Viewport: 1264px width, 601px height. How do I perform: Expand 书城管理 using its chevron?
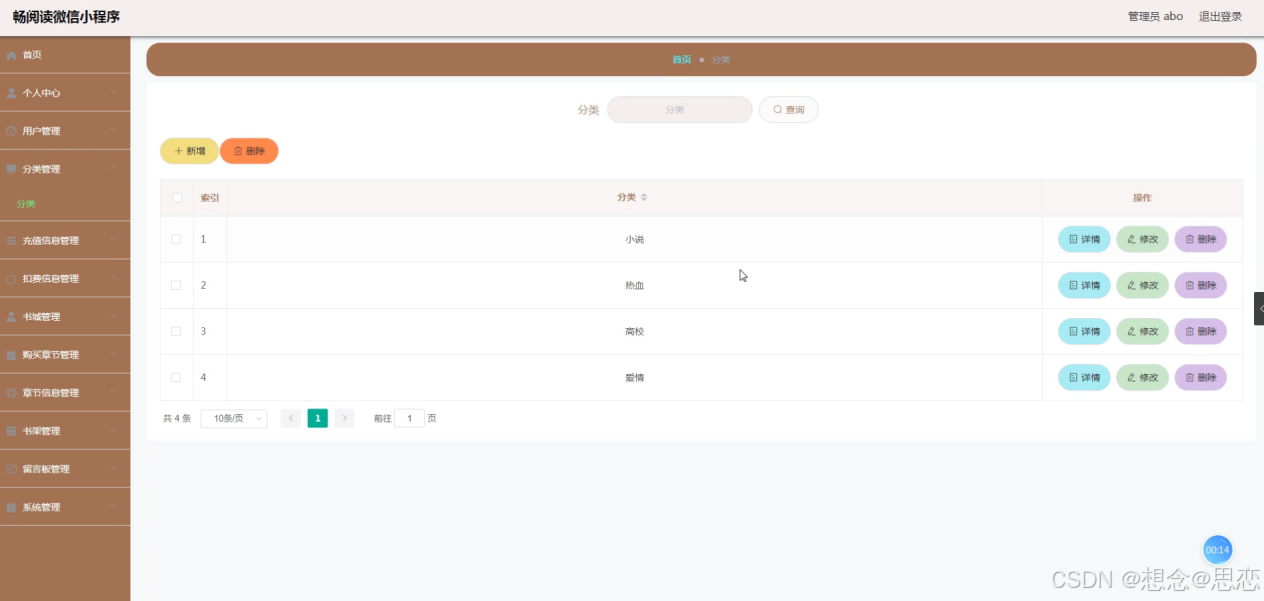(113, 317)
